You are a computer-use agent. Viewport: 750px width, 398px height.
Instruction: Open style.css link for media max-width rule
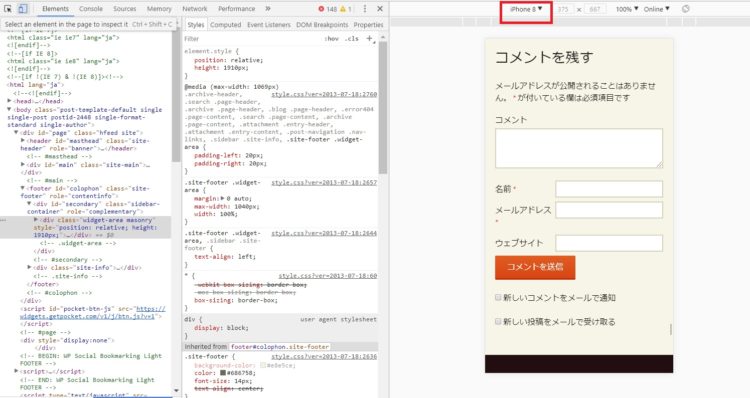[x=324, y=95]
